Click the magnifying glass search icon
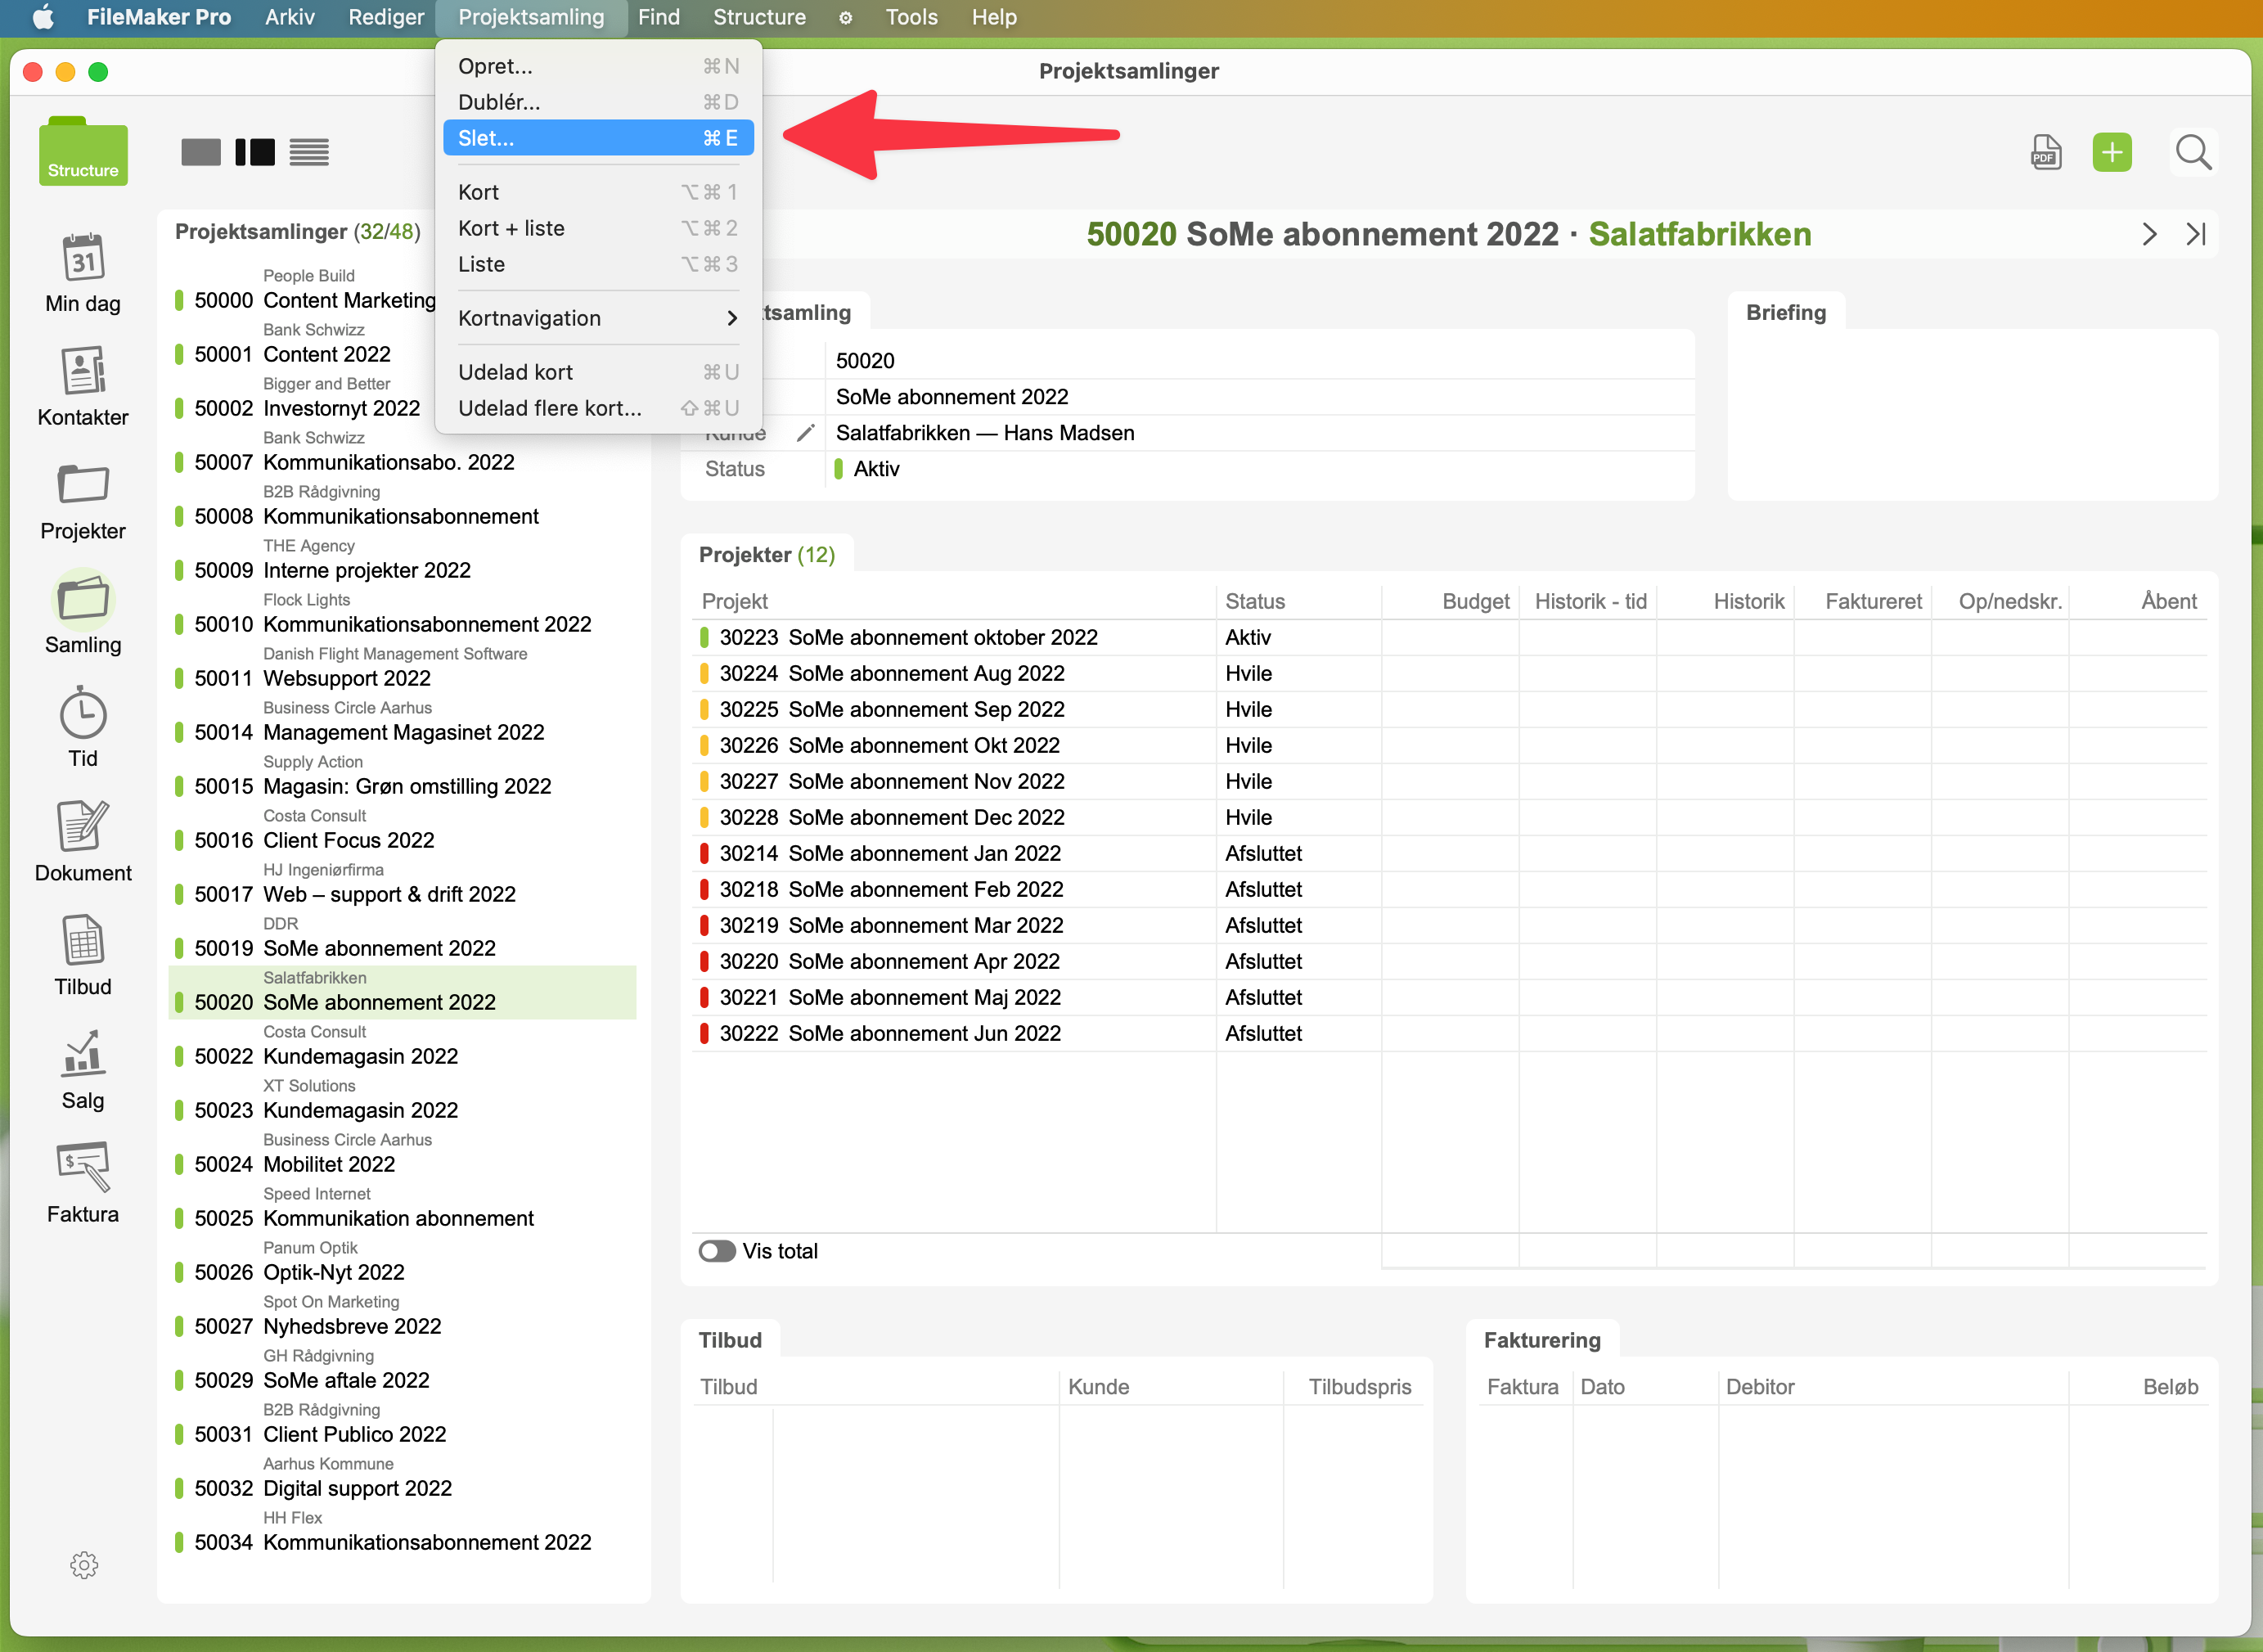This screenshot has height=1652, width=2263. pyautogui.click(x=2193, y=153)
